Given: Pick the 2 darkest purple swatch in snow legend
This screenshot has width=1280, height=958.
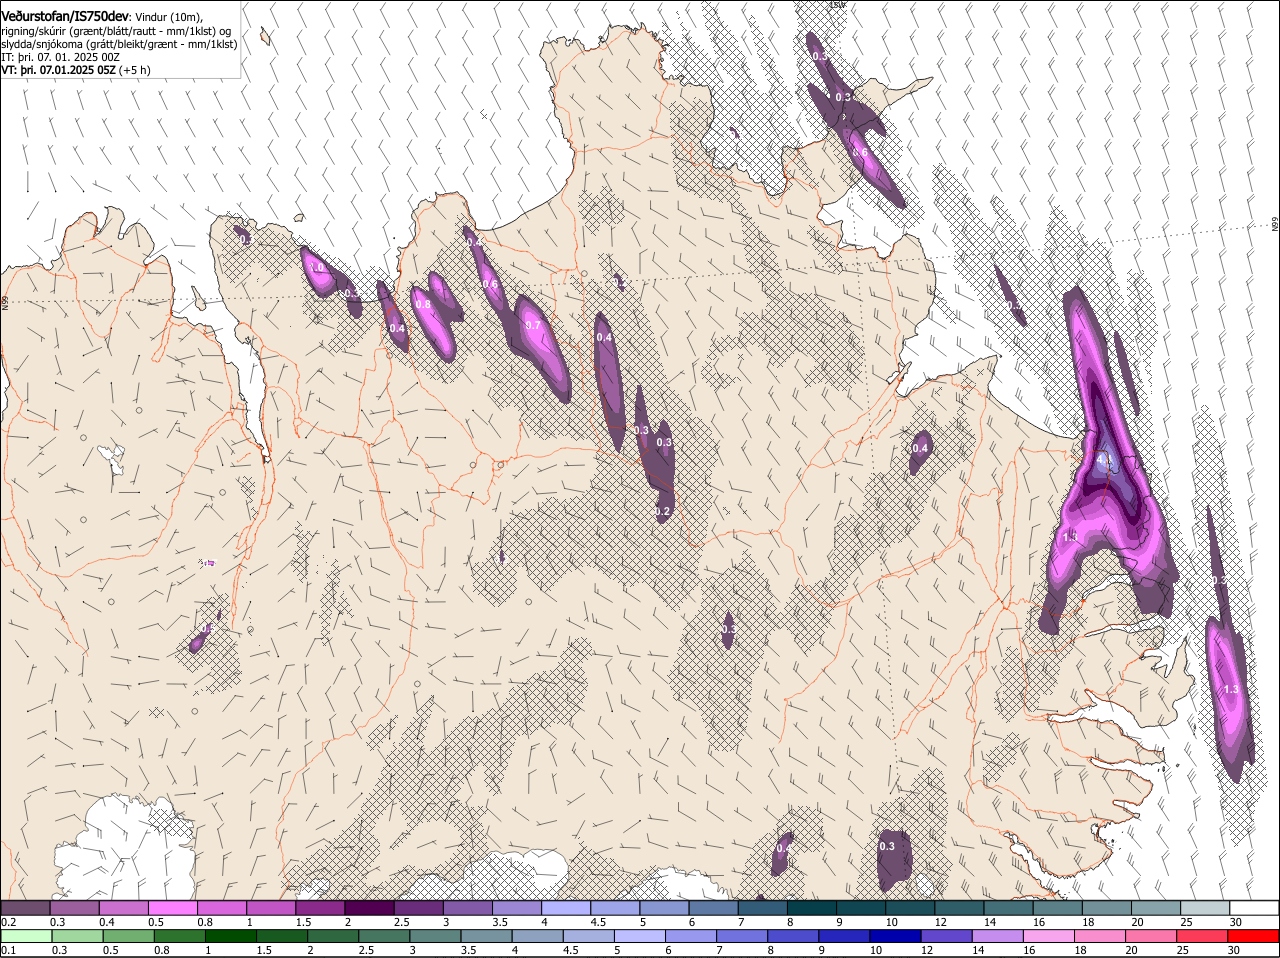Looking at the screenshot, I should 369,908.
